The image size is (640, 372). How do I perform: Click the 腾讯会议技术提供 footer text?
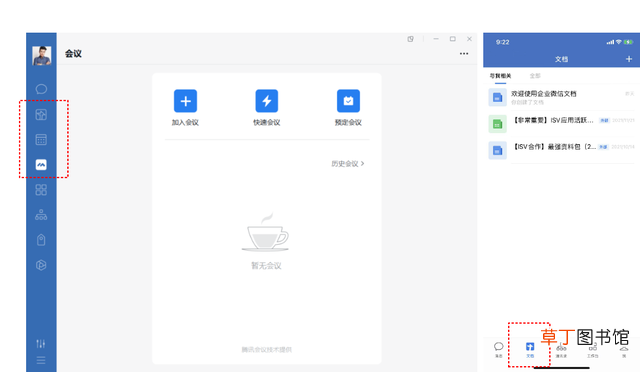point(267,350)
